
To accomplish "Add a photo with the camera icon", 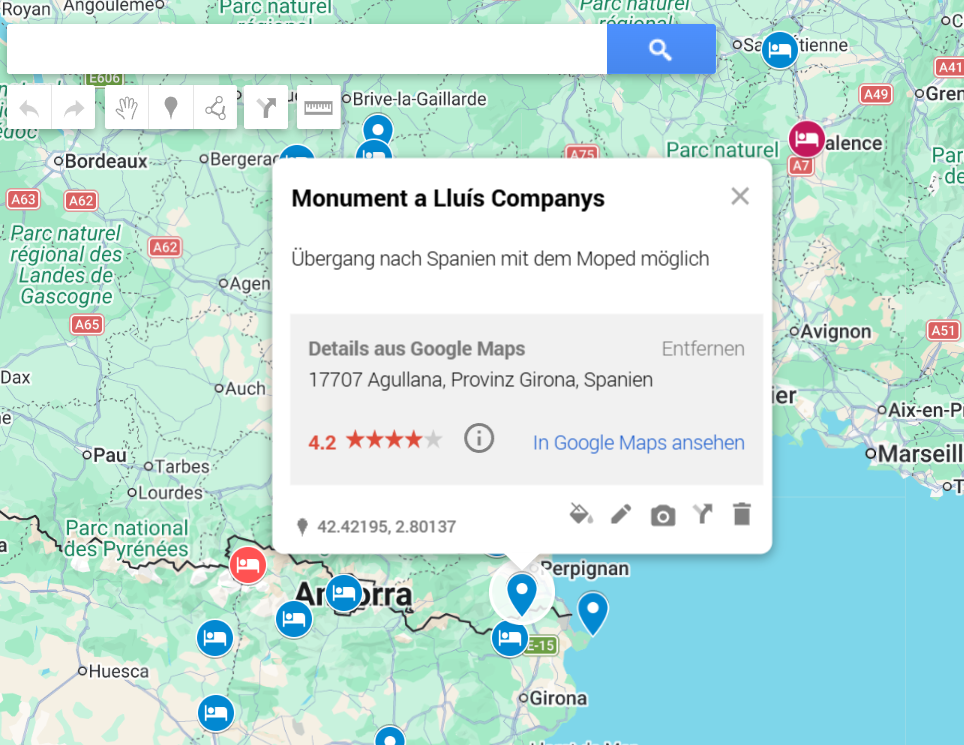I will (662, 514).
